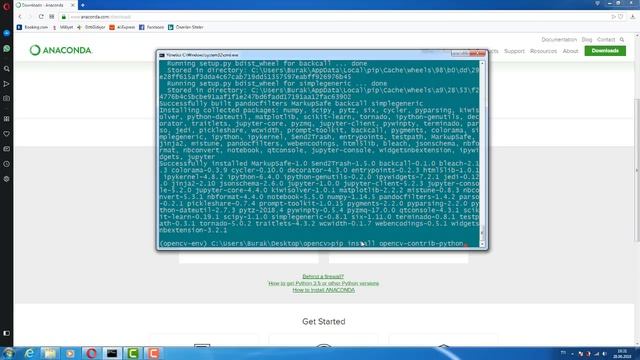The height and width of the screenshot is (360, 640).
Task: Switch to Command Prompt in taskbar
Action: click(x=112, y=353)
